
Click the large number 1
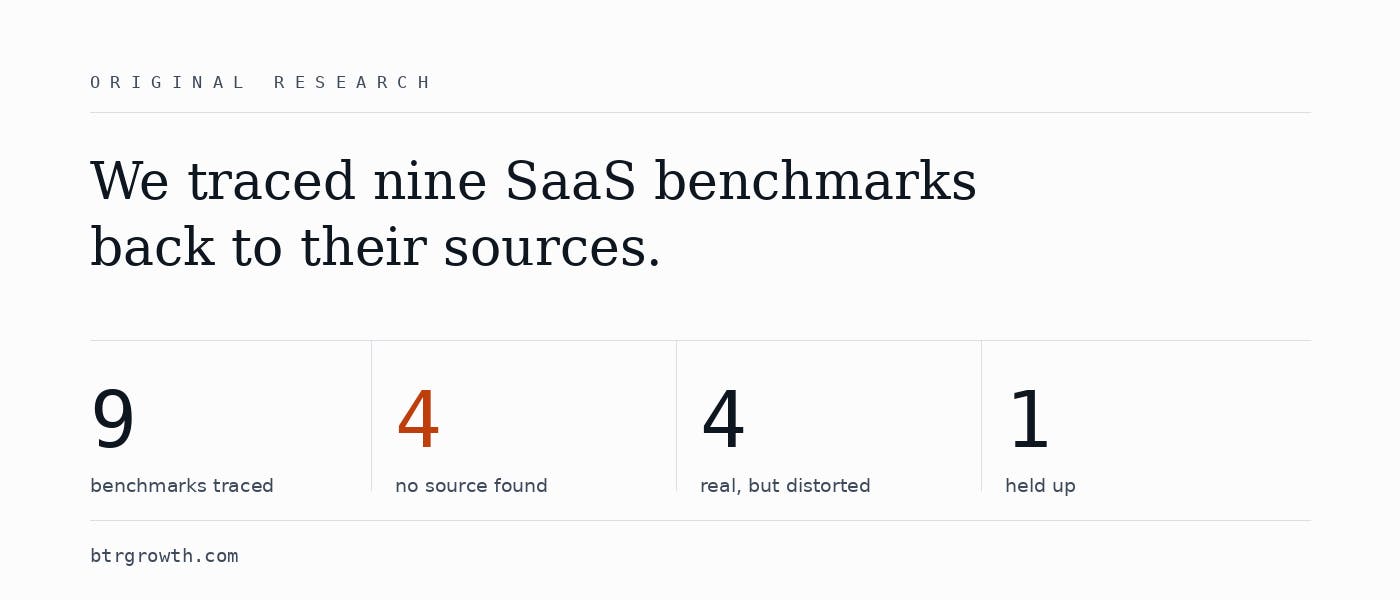(x=1029, y=421)
